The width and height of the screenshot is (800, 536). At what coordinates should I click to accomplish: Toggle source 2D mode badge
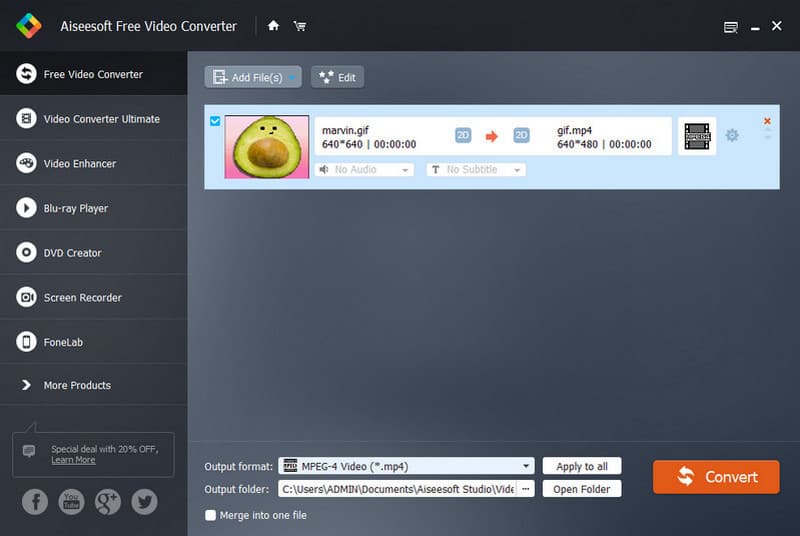(x=463, y=135)
